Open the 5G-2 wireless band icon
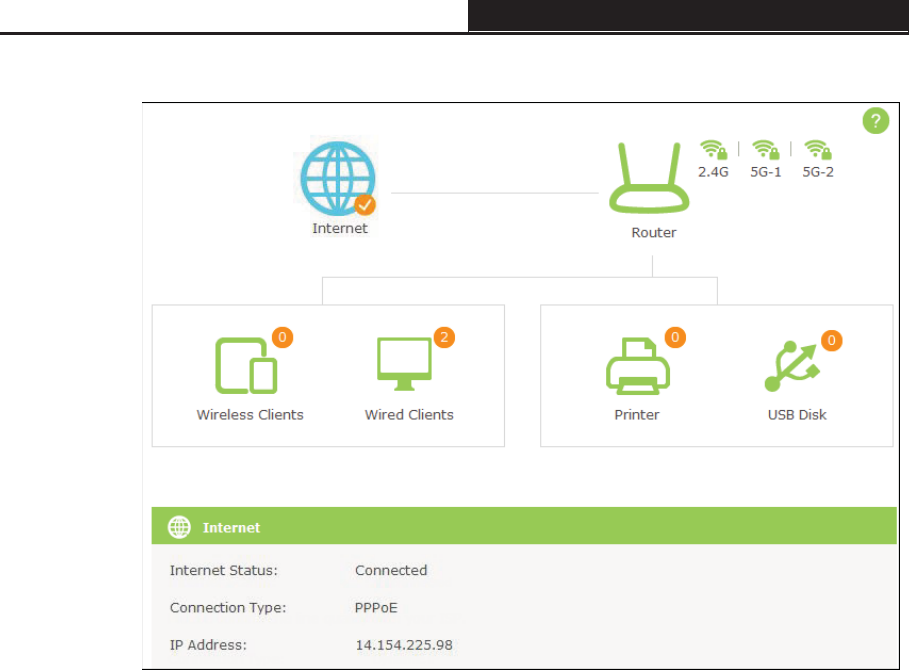 (x=817, y=150)
